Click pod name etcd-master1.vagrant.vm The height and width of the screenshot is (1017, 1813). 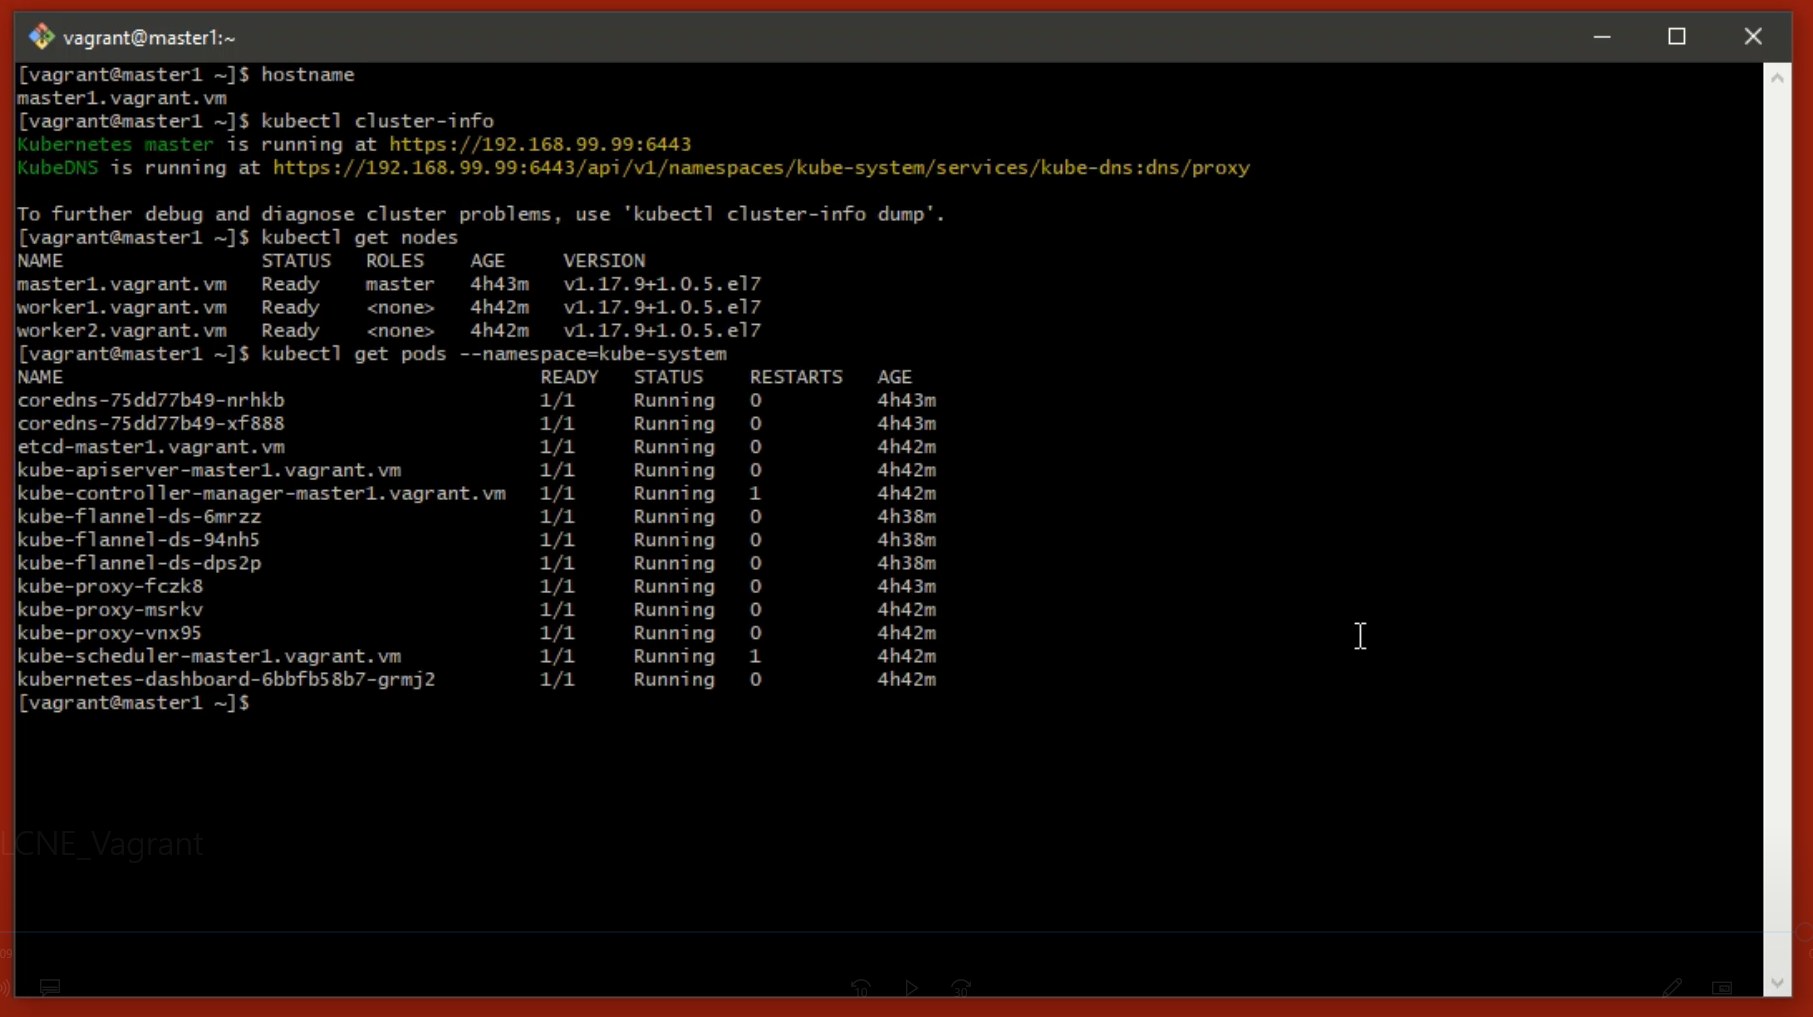click(x=151, y=447)
